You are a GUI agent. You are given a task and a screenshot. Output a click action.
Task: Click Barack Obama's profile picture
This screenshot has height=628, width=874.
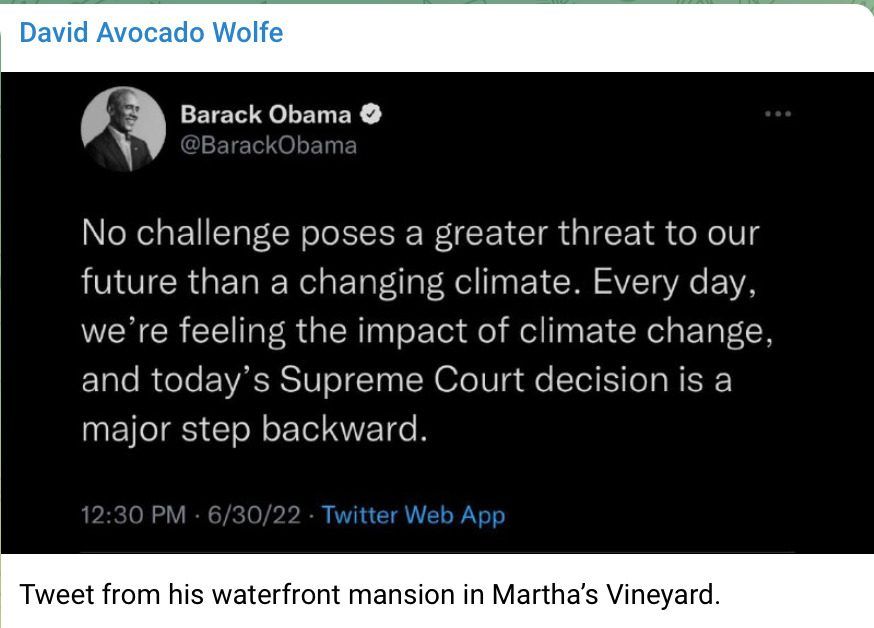[x=123, y=128]
